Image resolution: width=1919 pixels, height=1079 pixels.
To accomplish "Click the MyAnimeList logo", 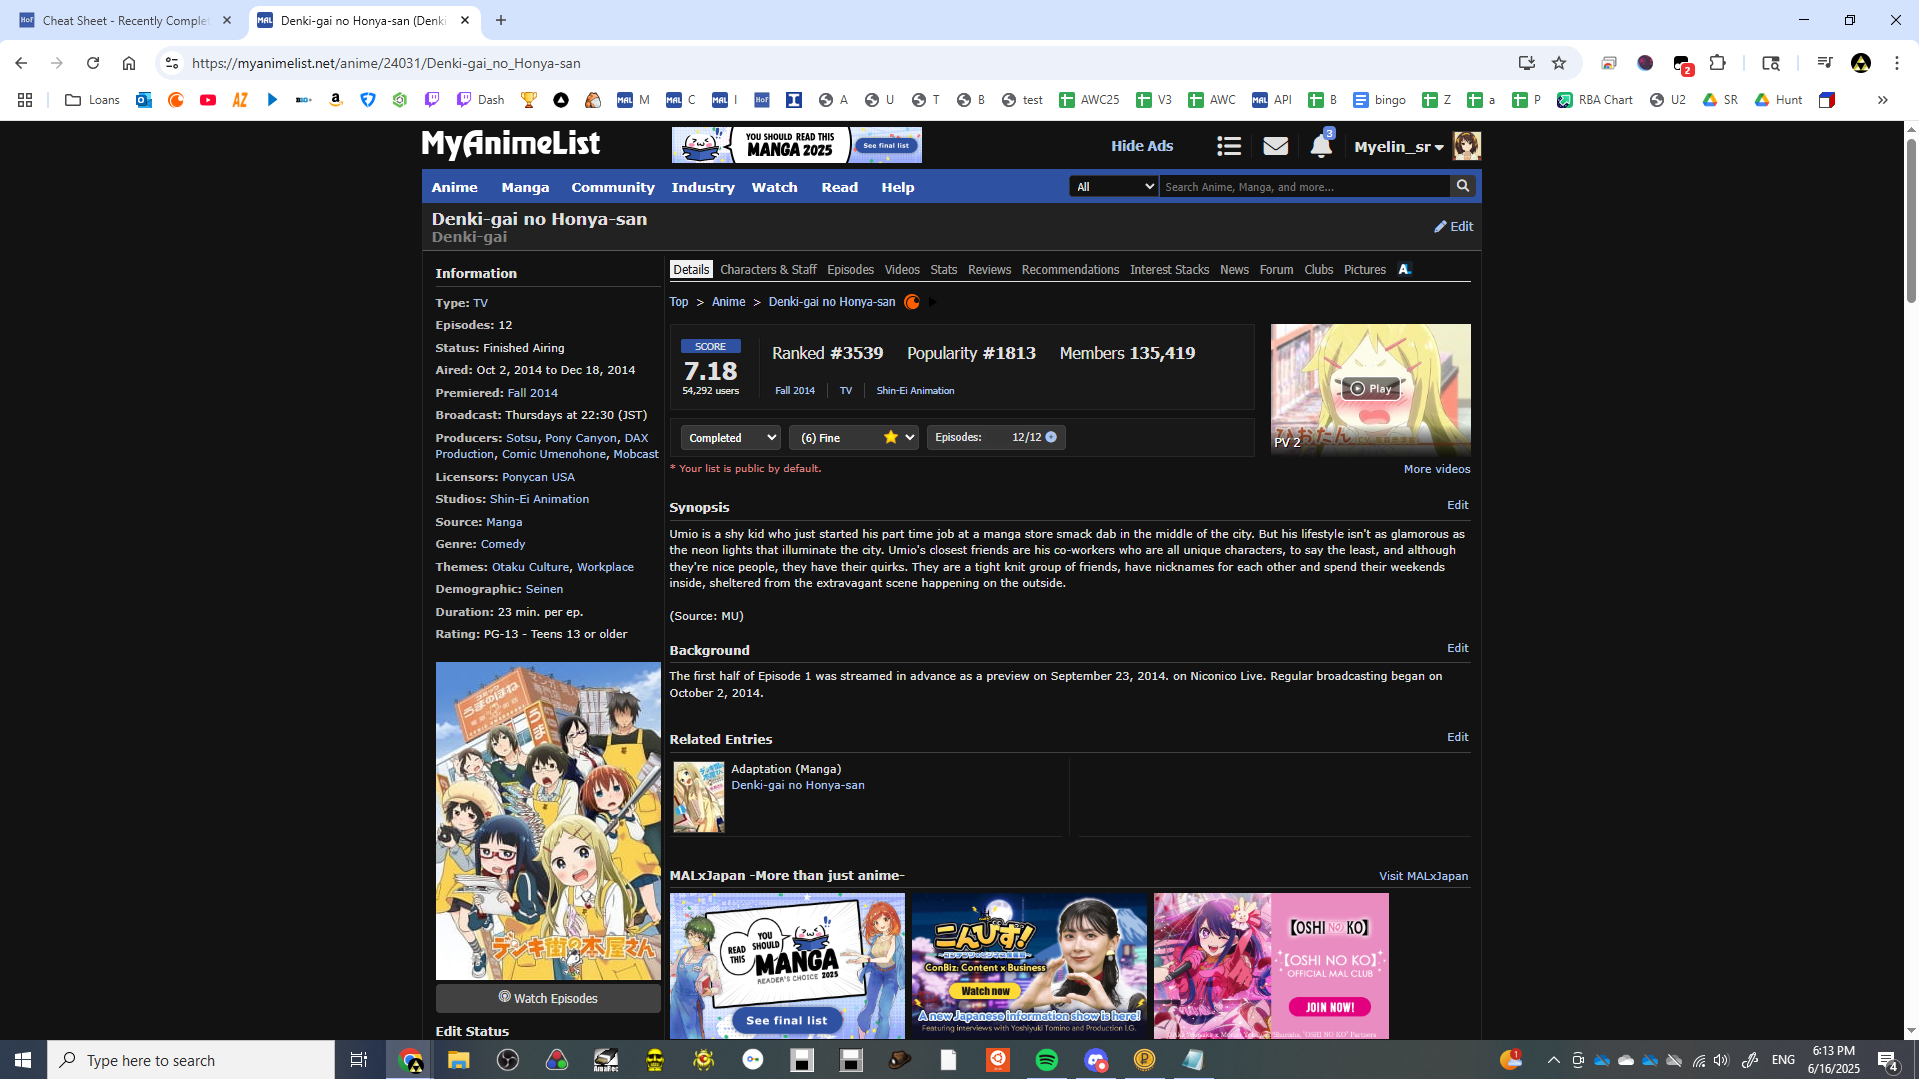I will pyautogui.click(x=511, y=145).
